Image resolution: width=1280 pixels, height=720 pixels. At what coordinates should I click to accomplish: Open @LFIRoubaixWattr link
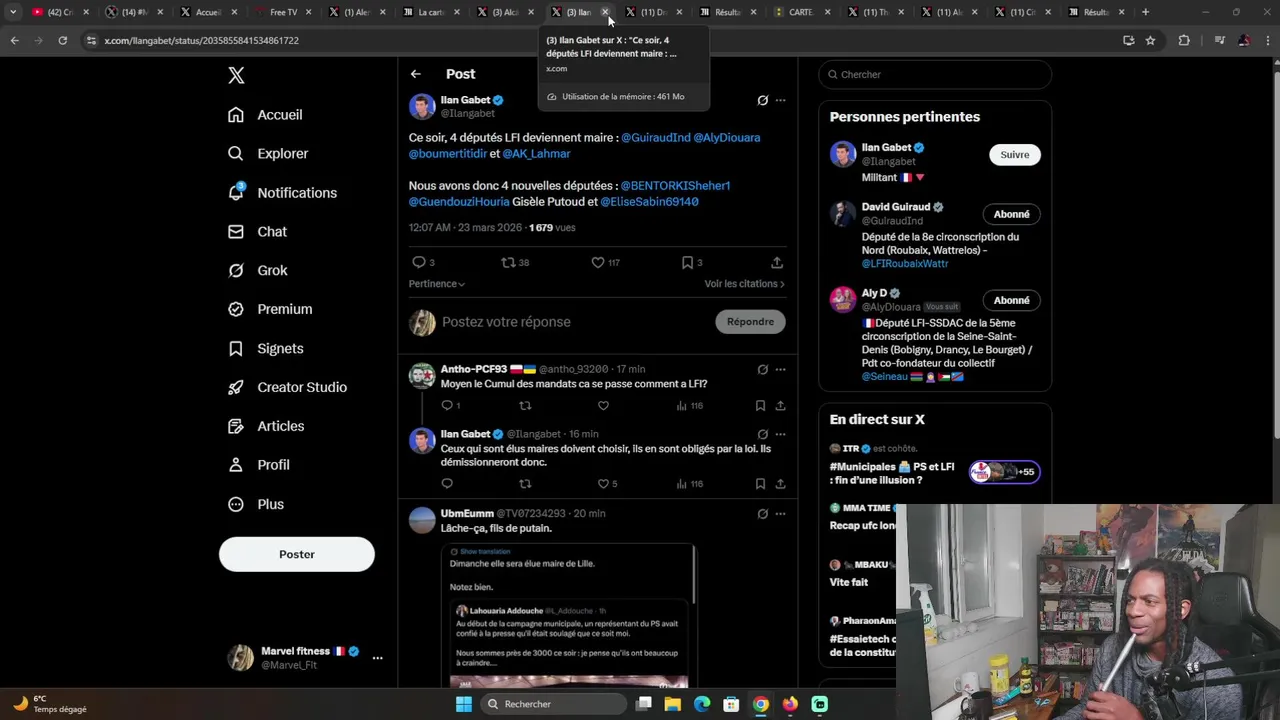pyautogui.click(x=905, y=264)
